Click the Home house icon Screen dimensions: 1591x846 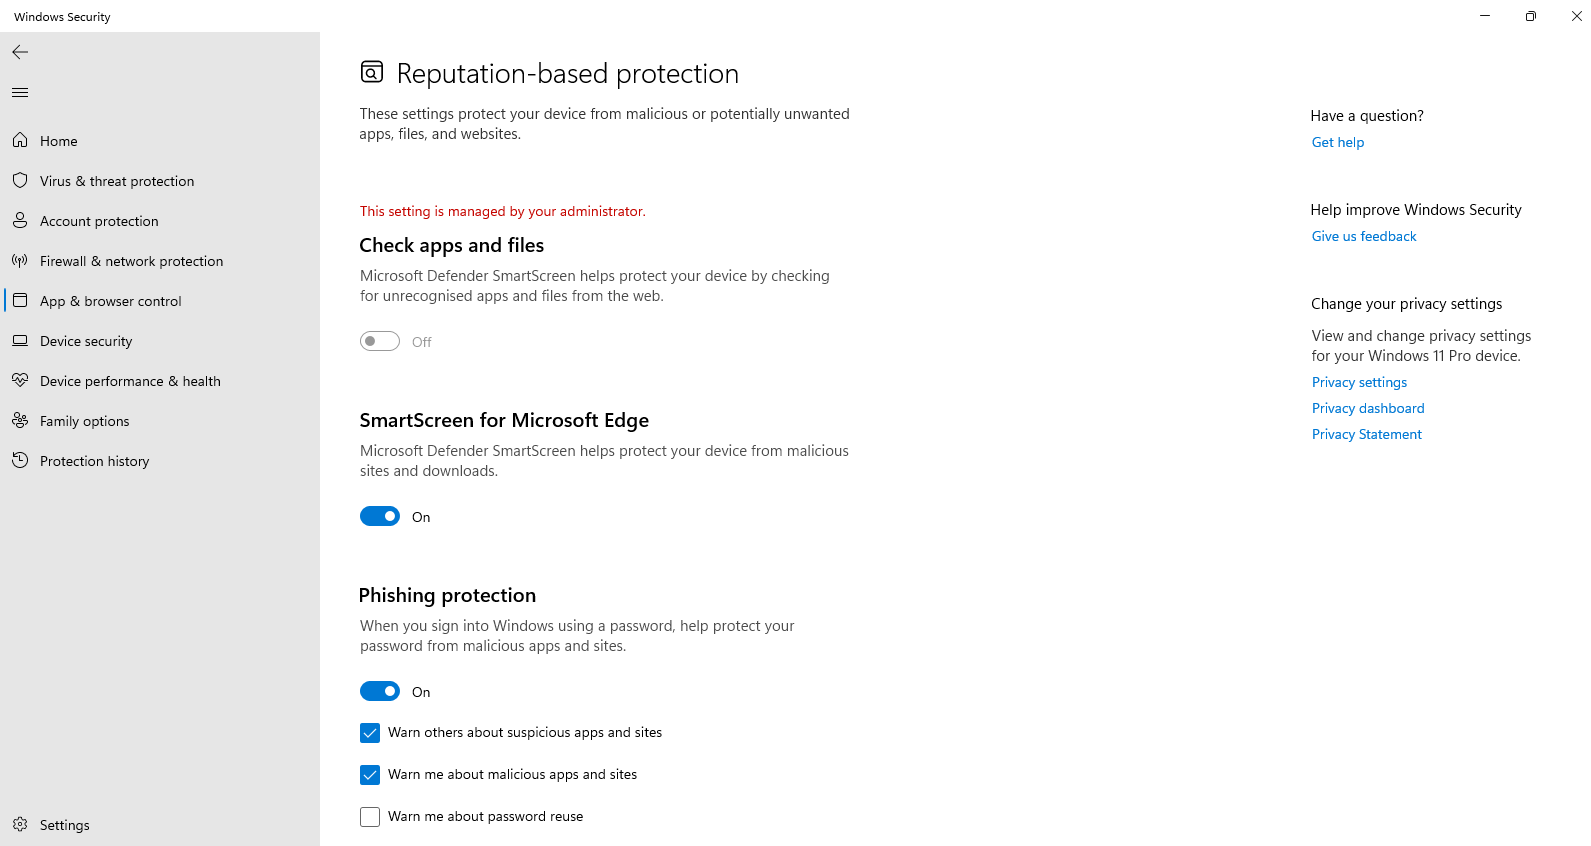pos(20,141)
